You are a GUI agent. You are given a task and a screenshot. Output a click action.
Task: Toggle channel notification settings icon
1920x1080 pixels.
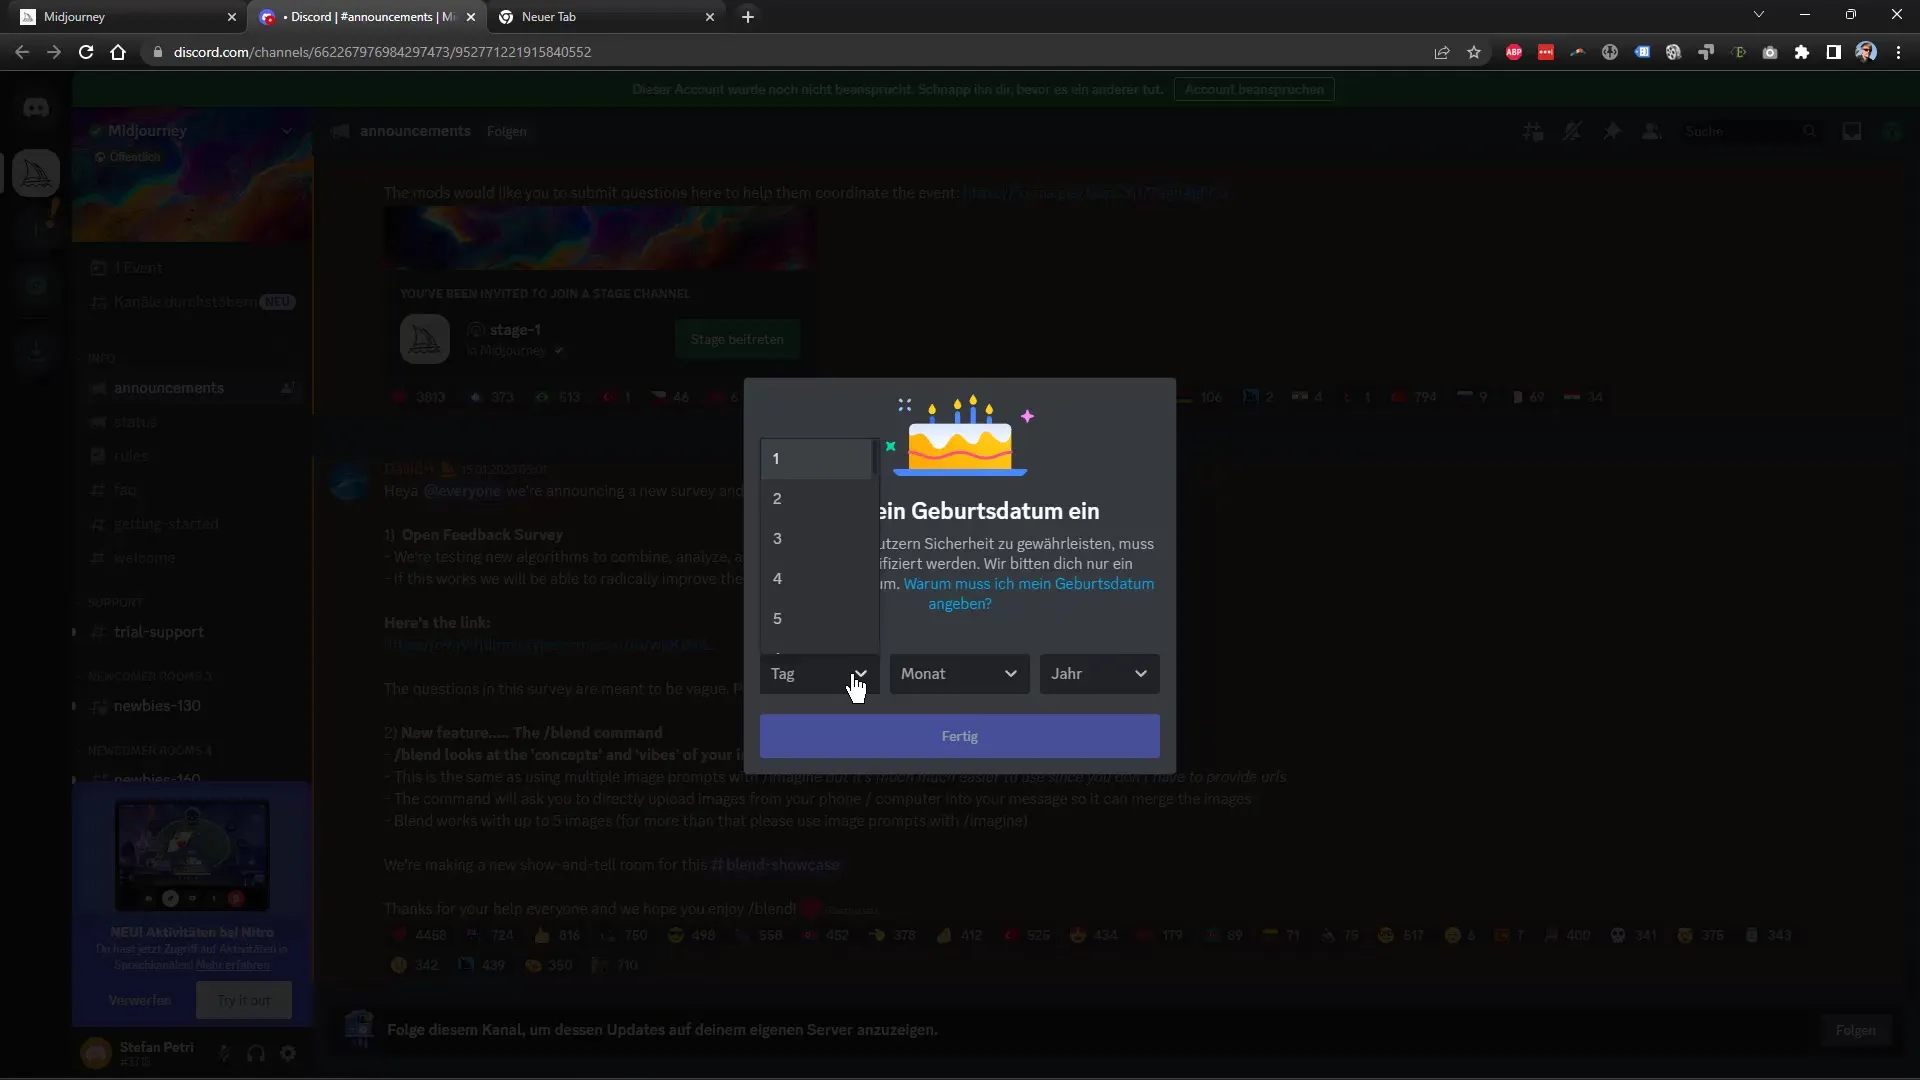click(x=1572, y=131)
